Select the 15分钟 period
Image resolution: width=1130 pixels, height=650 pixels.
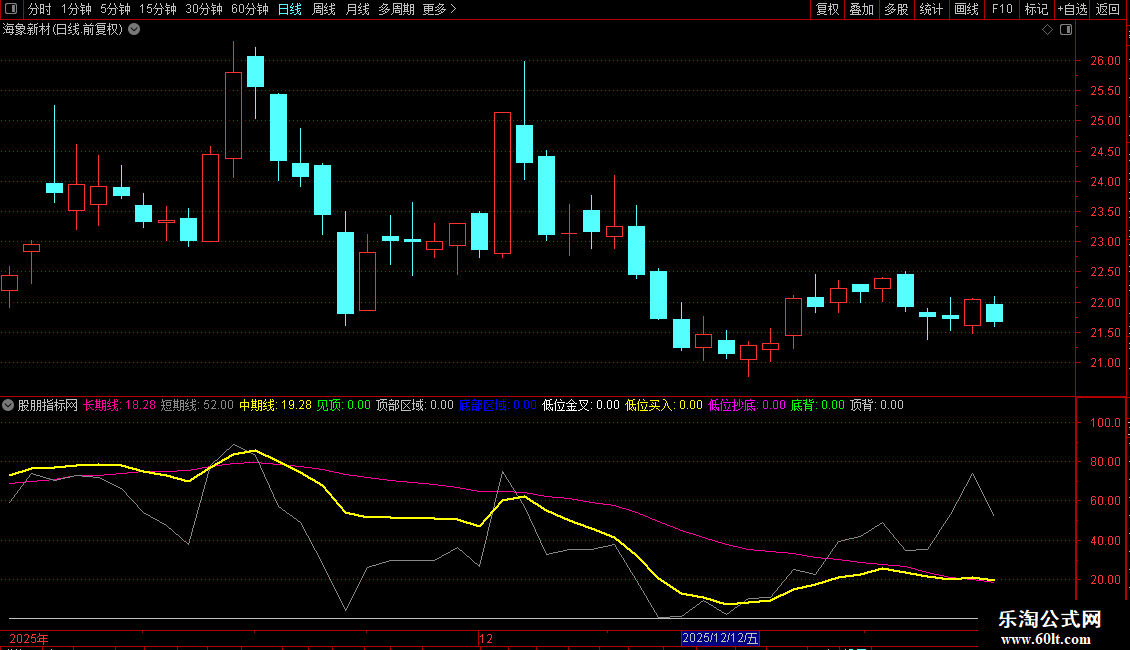pyautogui.click(x=158, y=9)
